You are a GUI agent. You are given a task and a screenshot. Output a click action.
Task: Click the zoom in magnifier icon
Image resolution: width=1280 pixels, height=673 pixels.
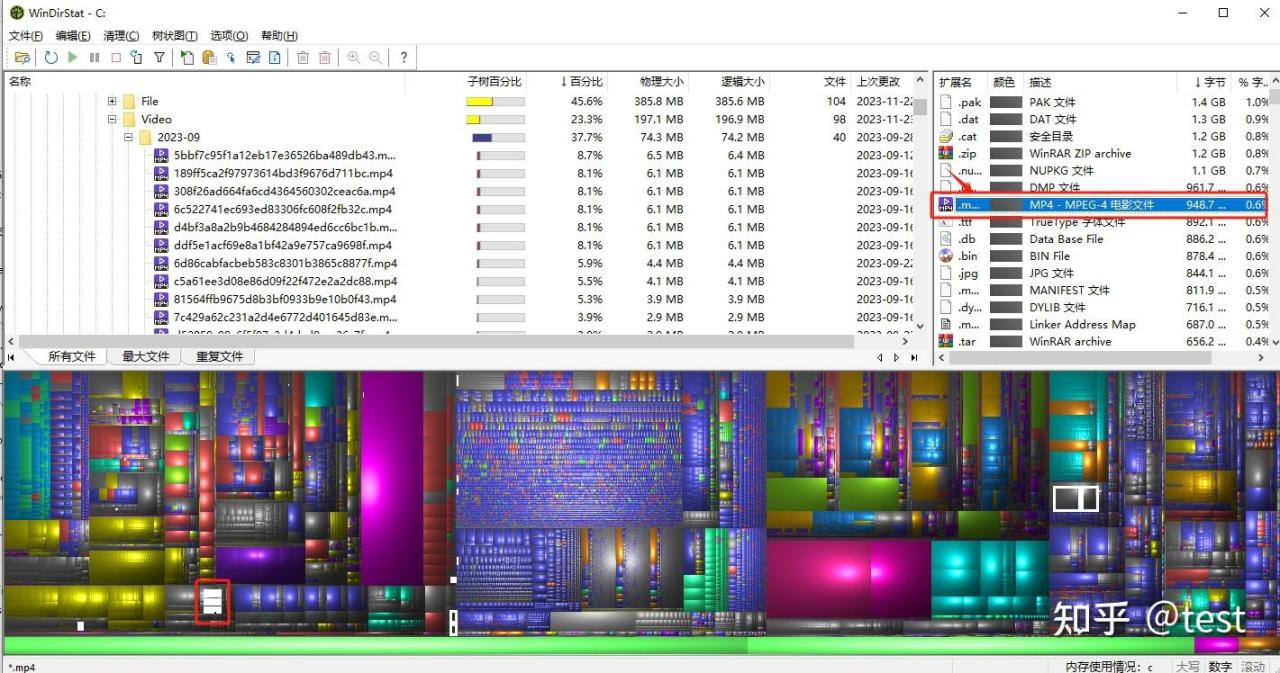tap(354, 58)
